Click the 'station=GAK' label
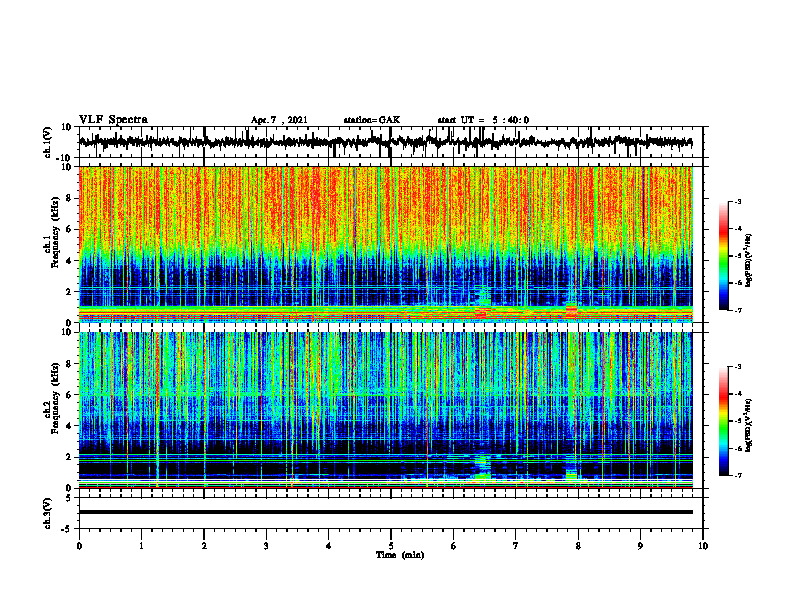Image resolution: width=792 pixels, height=612 pixels. (372, 120)
